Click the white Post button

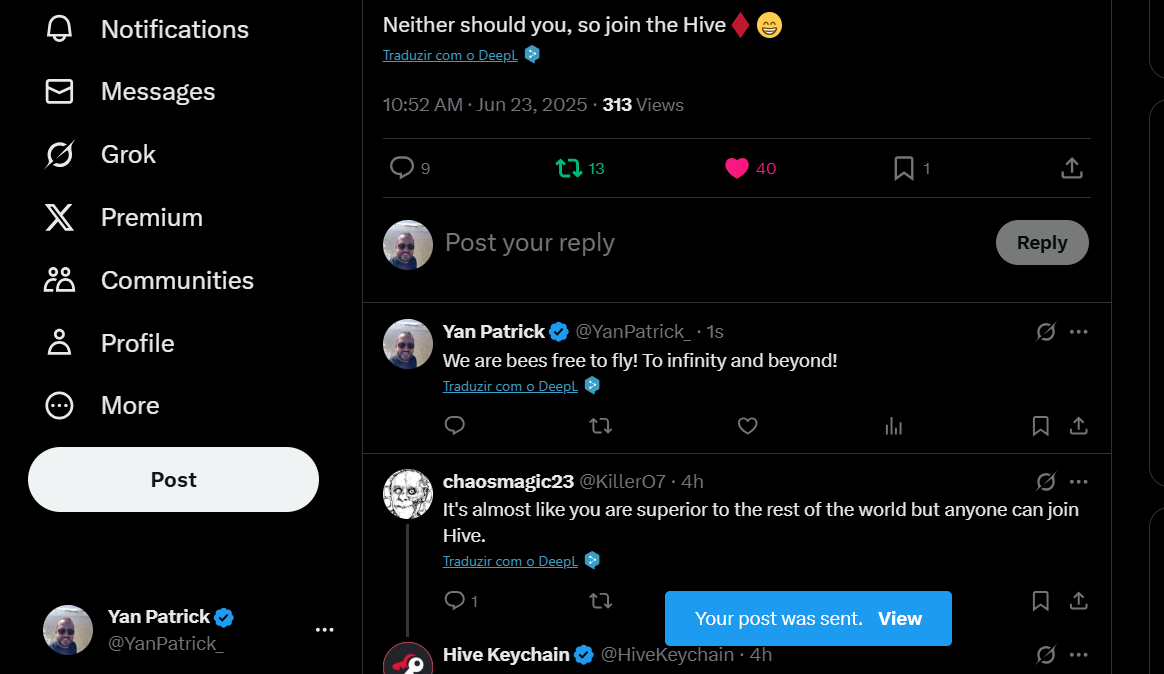[x=174, y=480]
